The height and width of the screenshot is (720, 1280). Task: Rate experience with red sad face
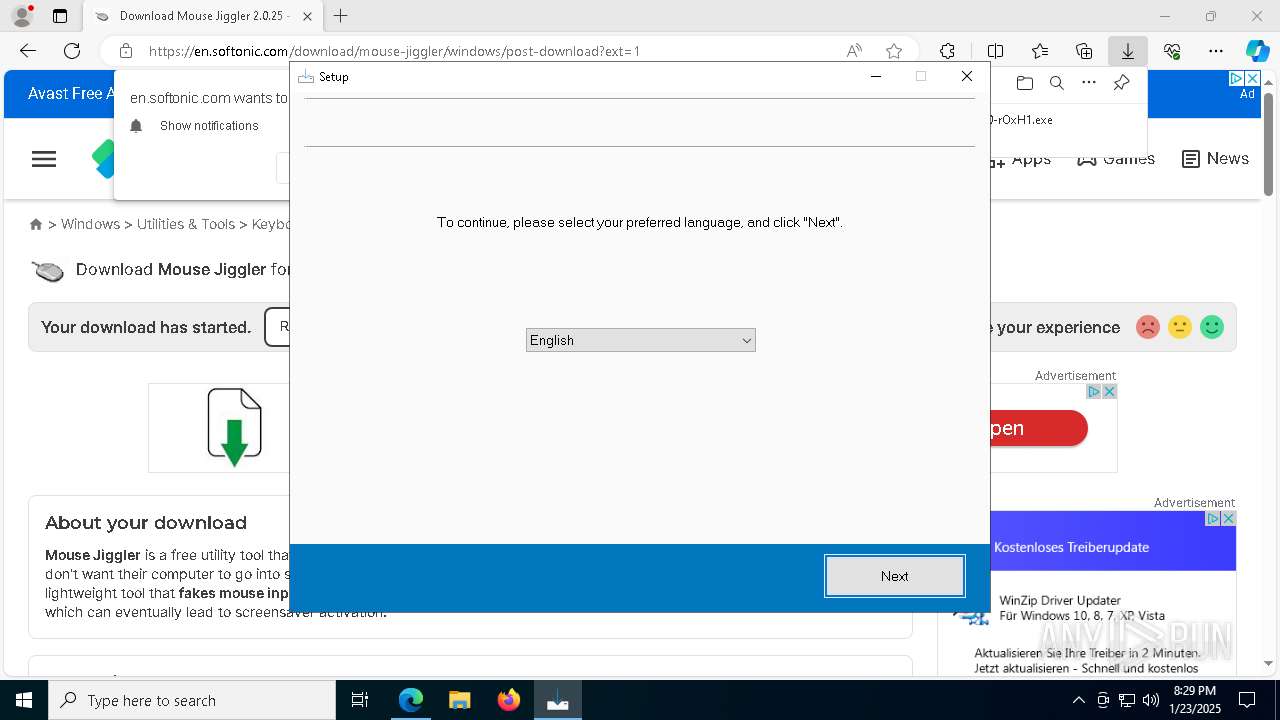1148,327
